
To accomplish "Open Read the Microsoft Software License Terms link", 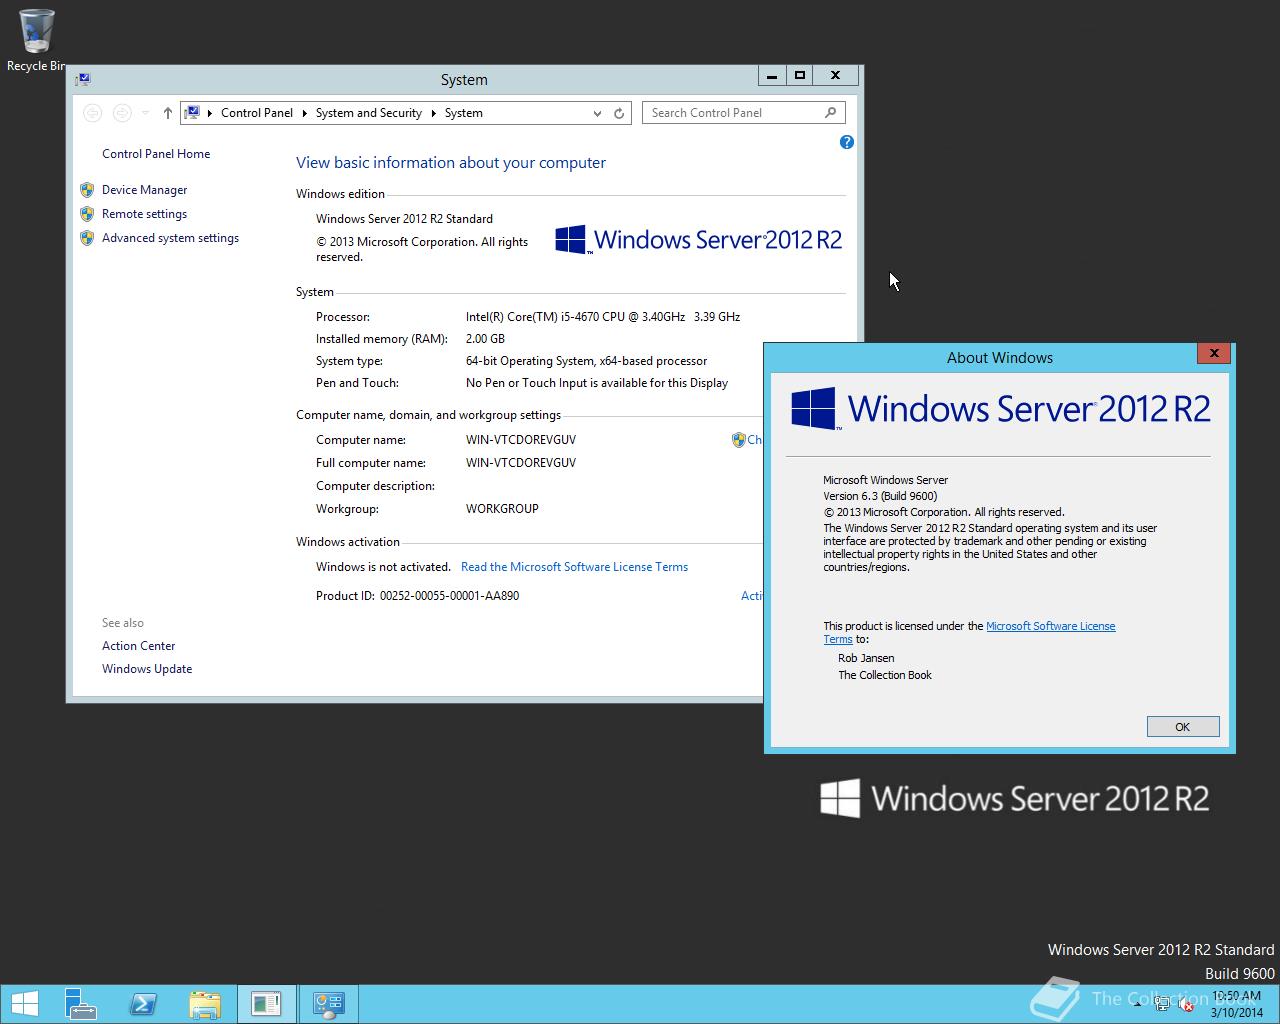I will (x=574, y=566).
